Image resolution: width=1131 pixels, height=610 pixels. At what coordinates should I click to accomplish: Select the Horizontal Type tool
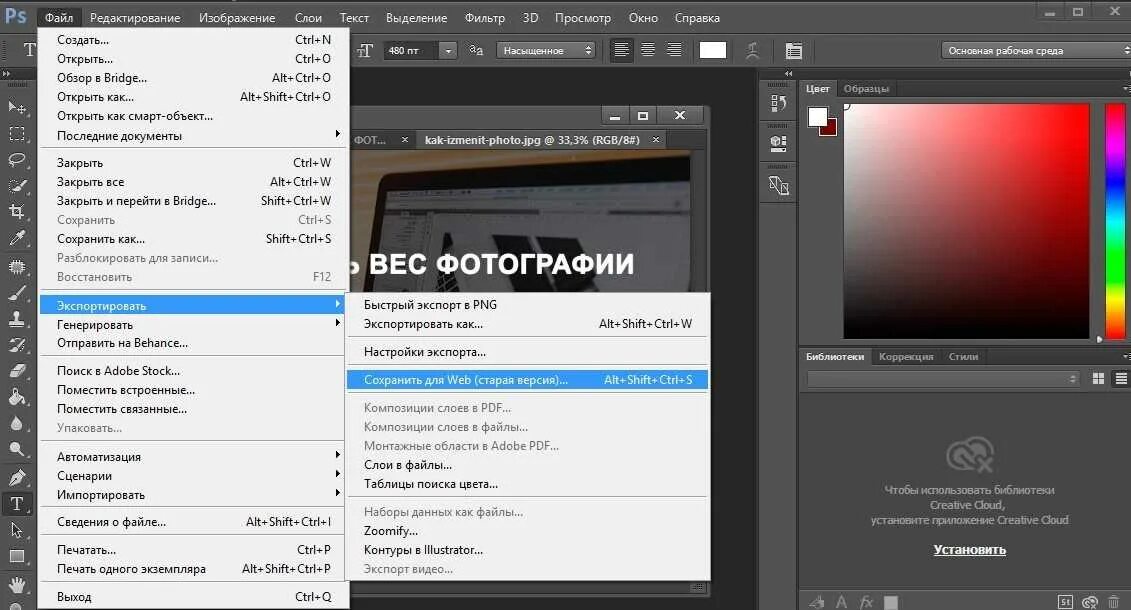(17, 503)
